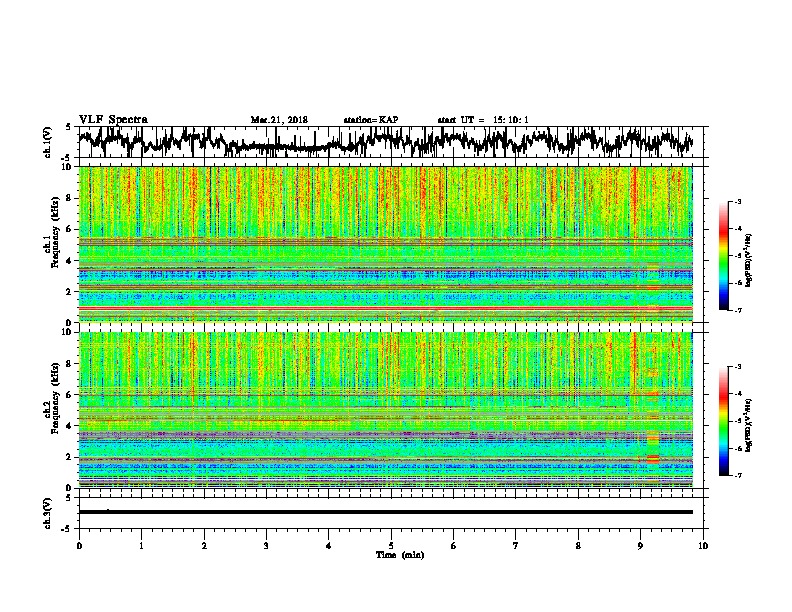Click the time axis tick label 7

(x=516, y=546)
